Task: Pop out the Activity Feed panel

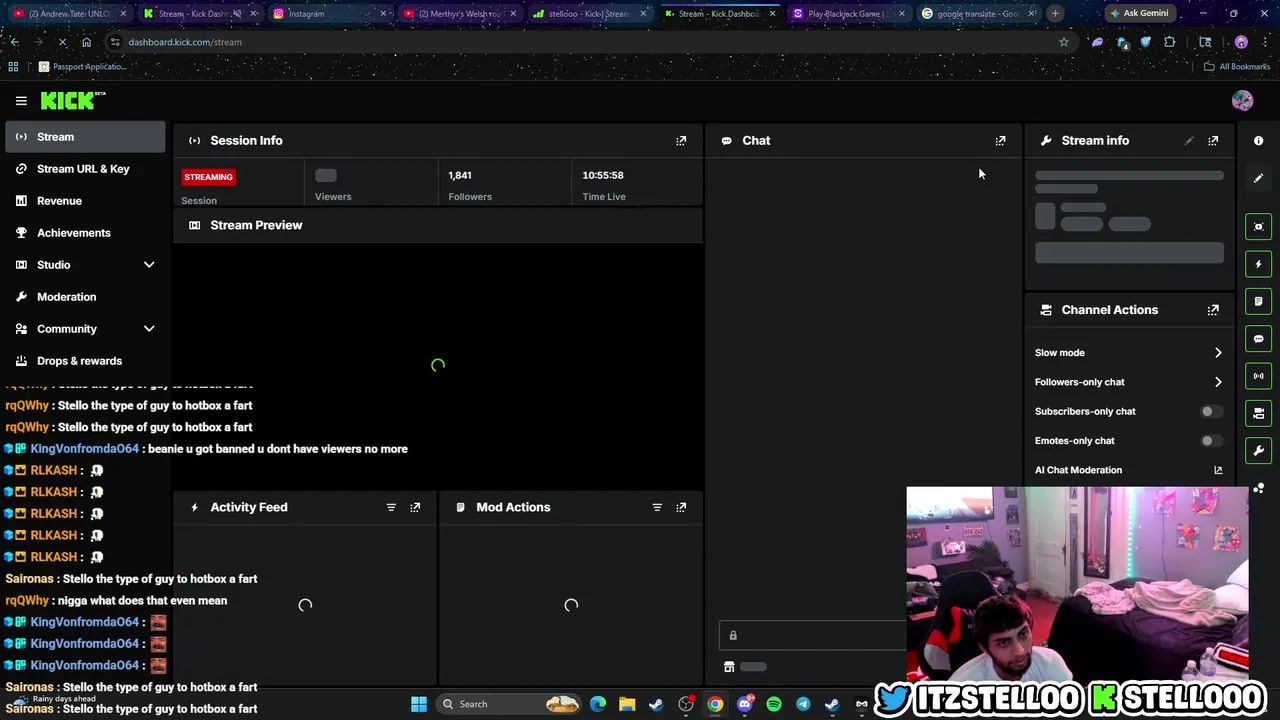Action: tap(415, 507)
